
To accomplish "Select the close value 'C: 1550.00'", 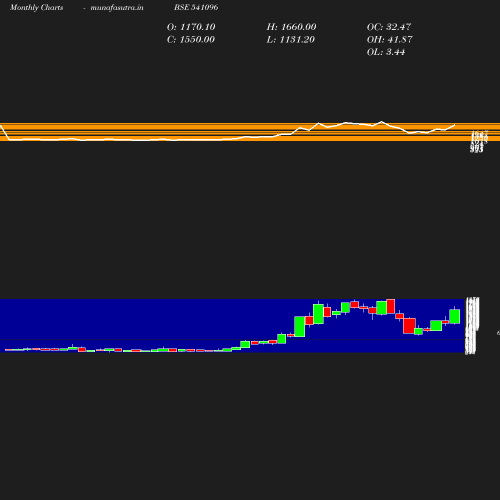I will [x=191, y=39].
